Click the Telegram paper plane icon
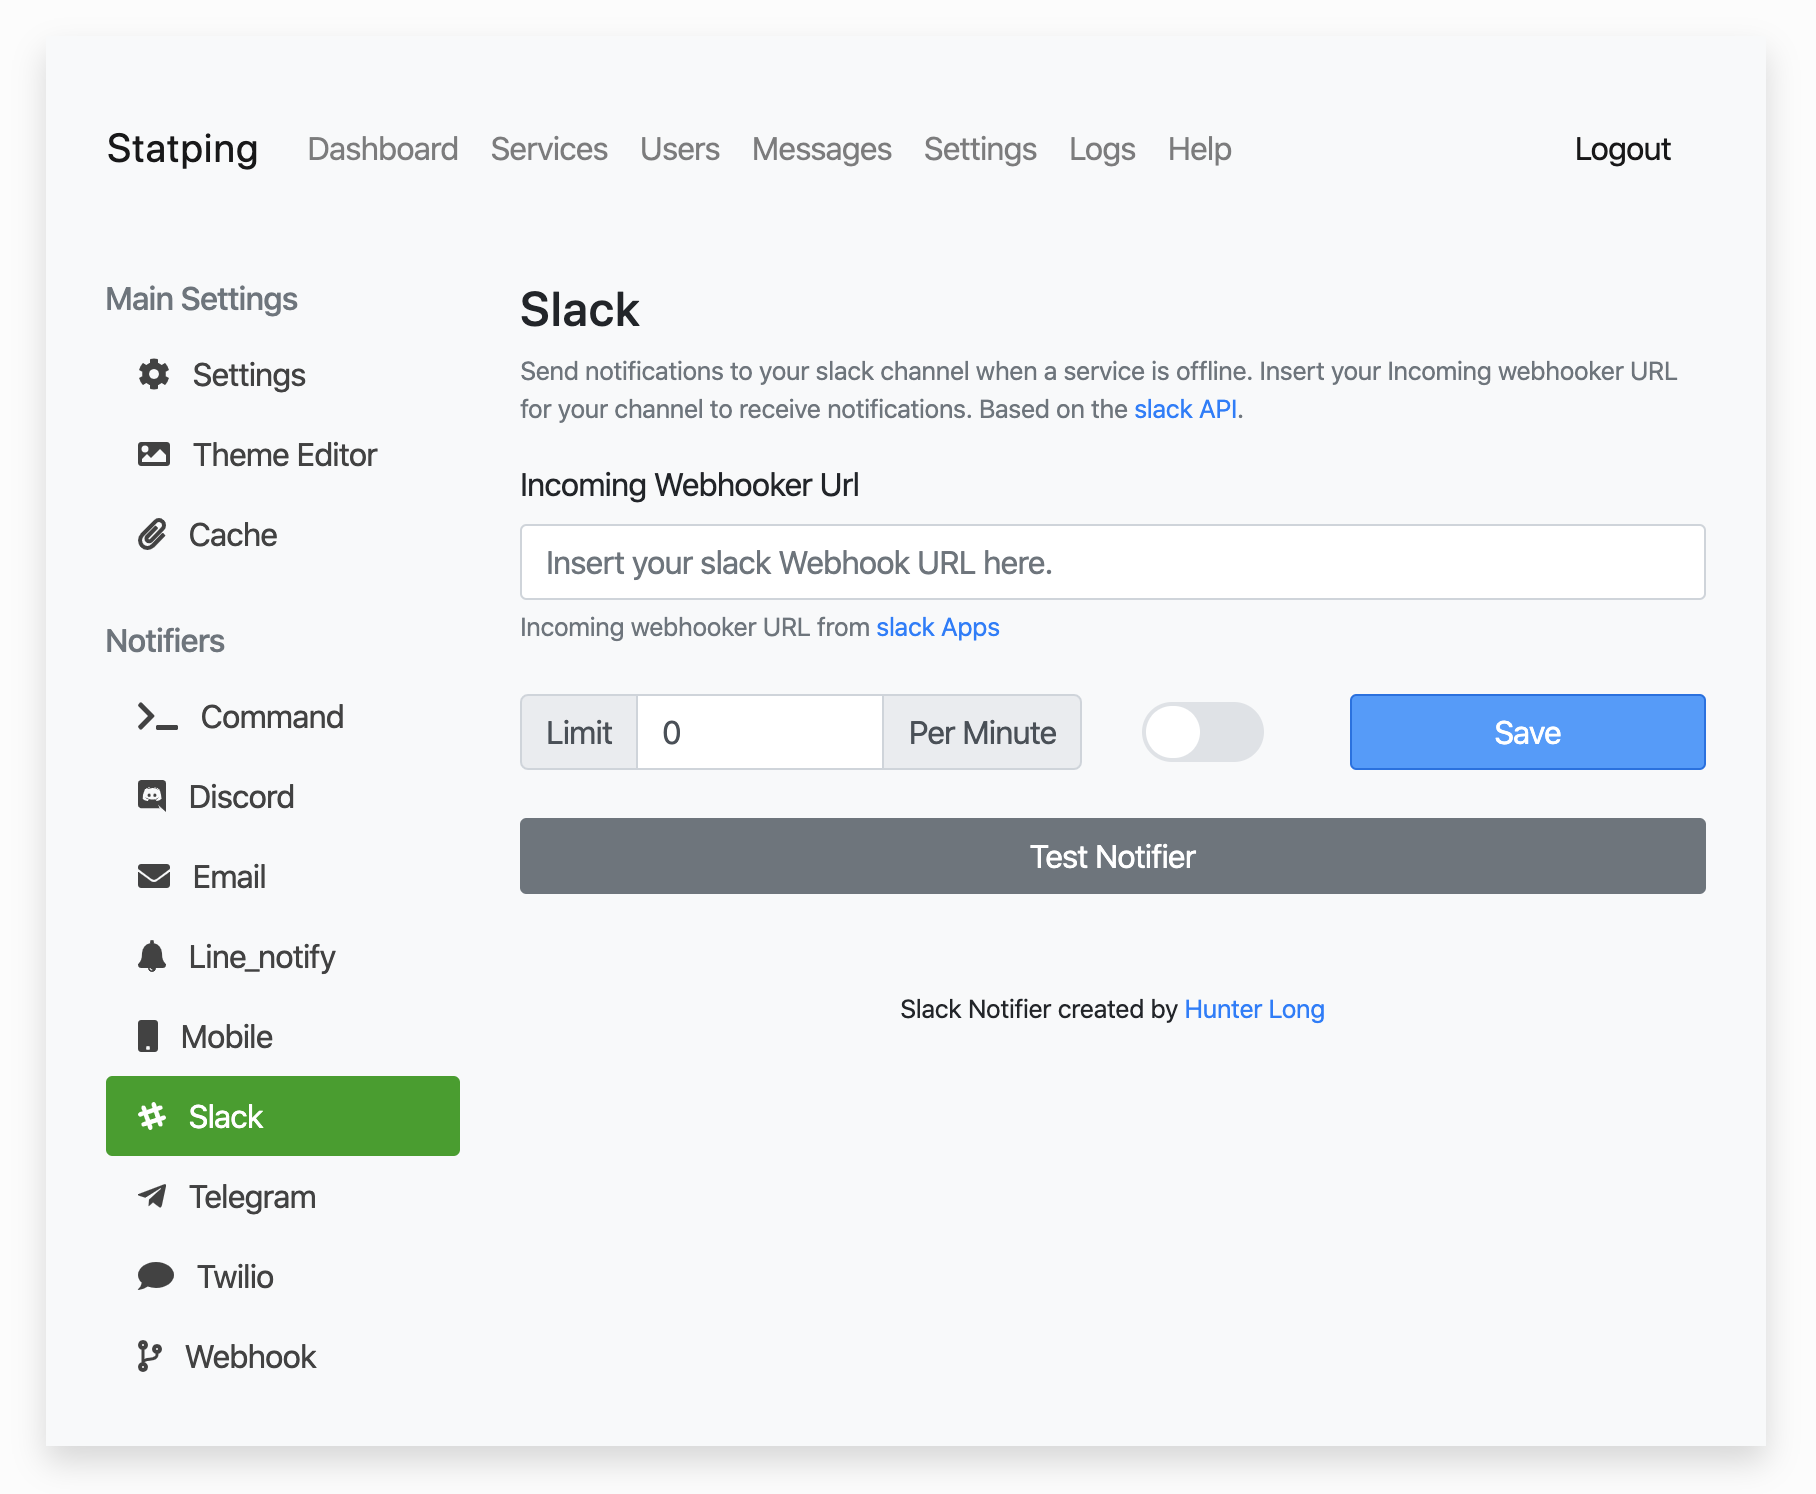This screenshot has height=1494, width=1816. (x=152, y=1197)
